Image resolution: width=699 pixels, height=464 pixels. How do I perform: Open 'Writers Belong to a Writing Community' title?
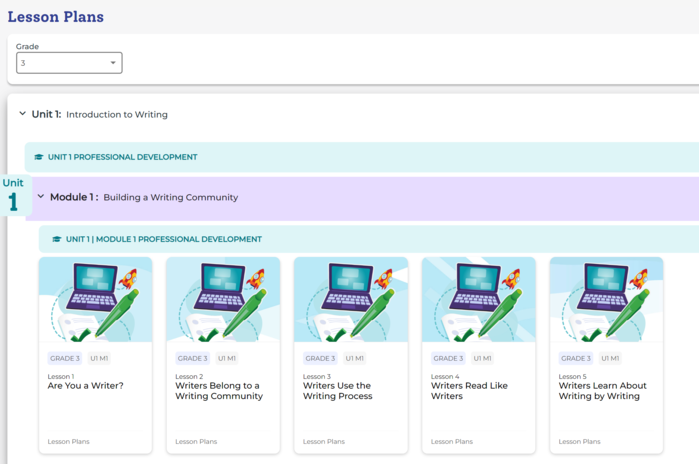point(219,391)
